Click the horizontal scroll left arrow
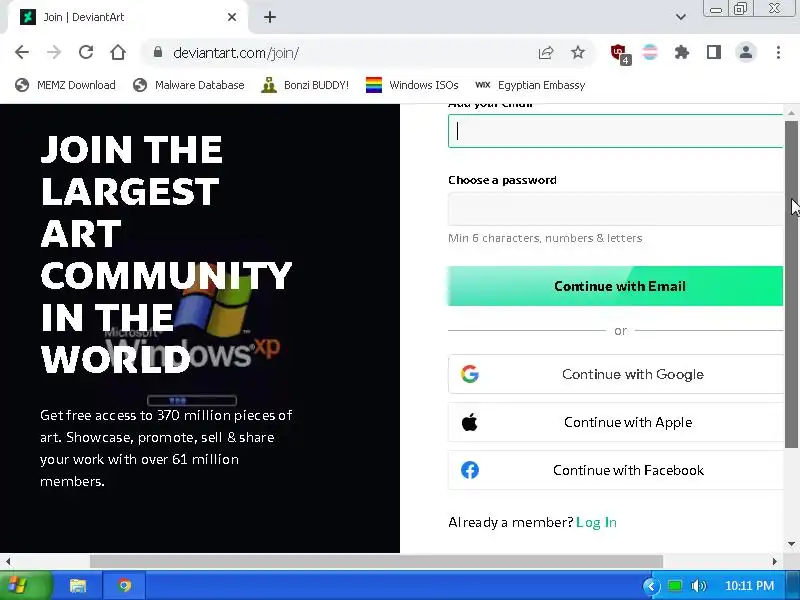The image size is (800, 600). coord(8,561)
